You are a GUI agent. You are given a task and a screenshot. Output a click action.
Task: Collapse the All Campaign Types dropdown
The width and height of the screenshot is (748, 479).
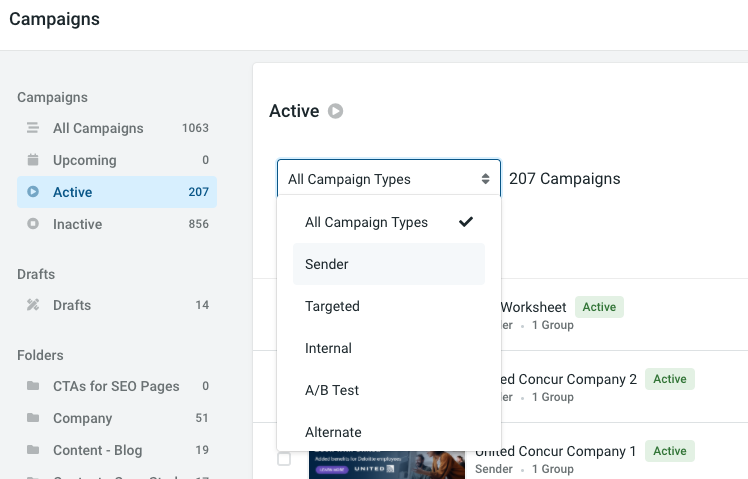pyautogui.click(x=388, y=178)
